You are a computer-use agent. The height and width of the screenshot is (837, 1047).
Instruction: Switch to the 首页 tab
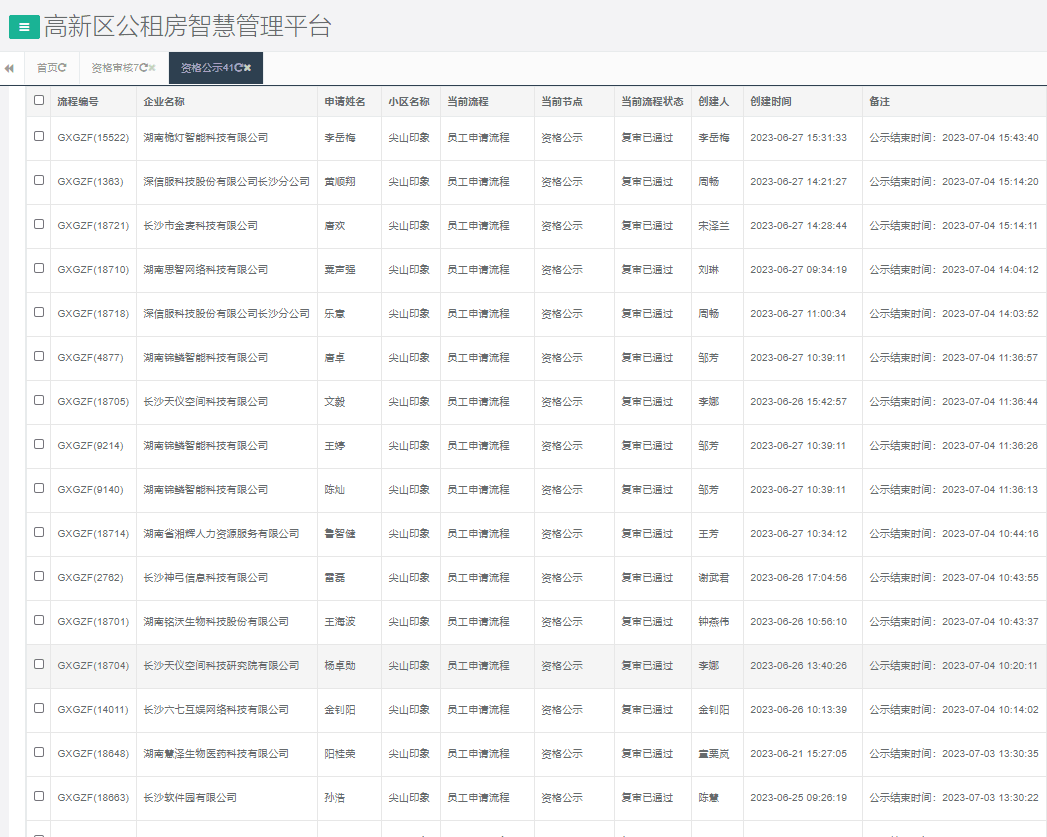[46, 68]
